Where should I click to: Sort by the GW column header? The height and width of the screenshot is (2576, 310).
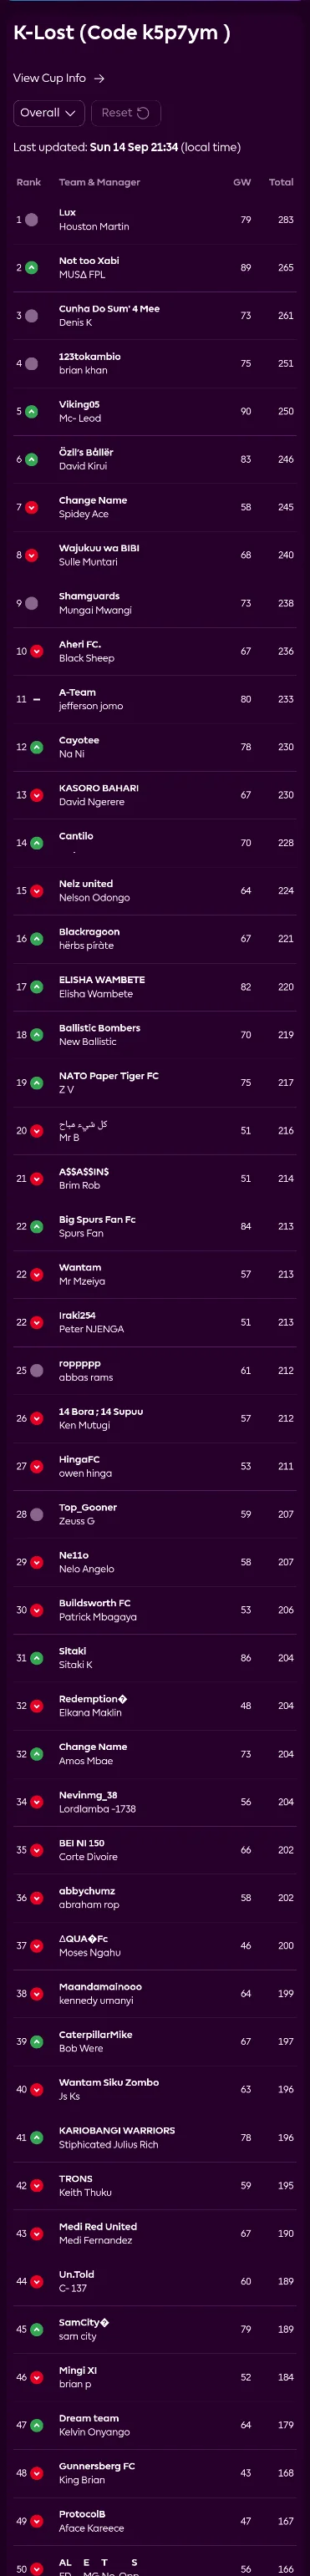[x=242, y=182]
